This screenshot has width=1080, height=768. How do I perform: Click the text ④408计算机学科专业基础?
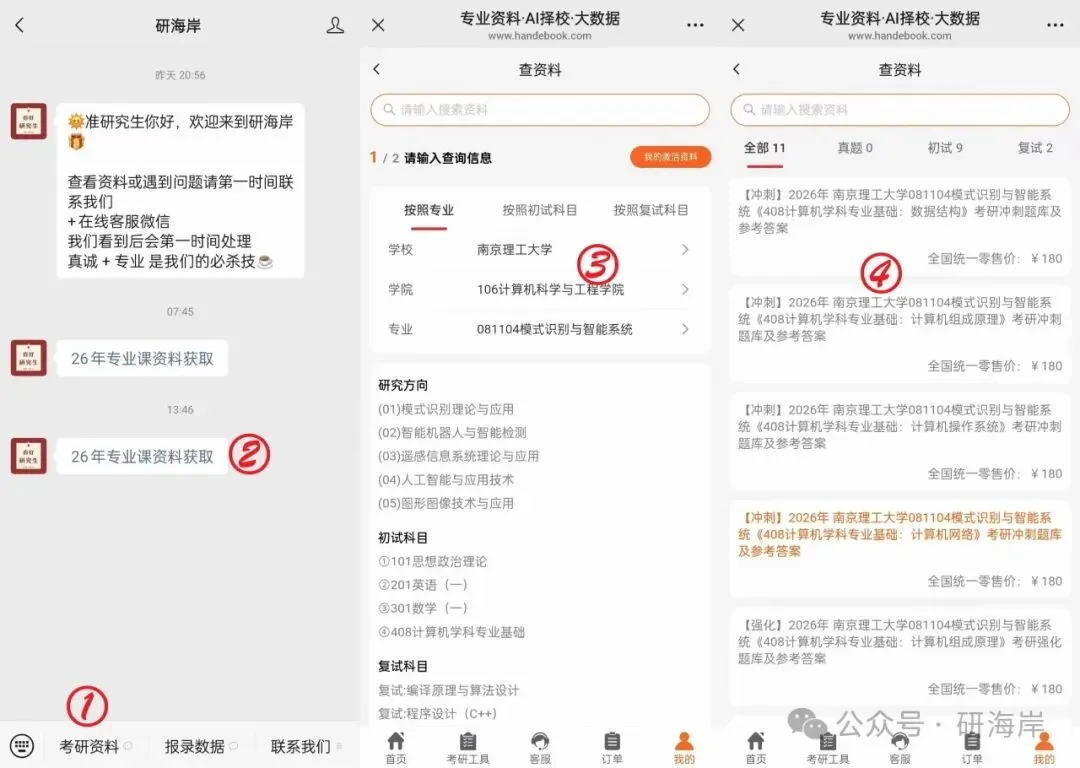pos(451,632)
